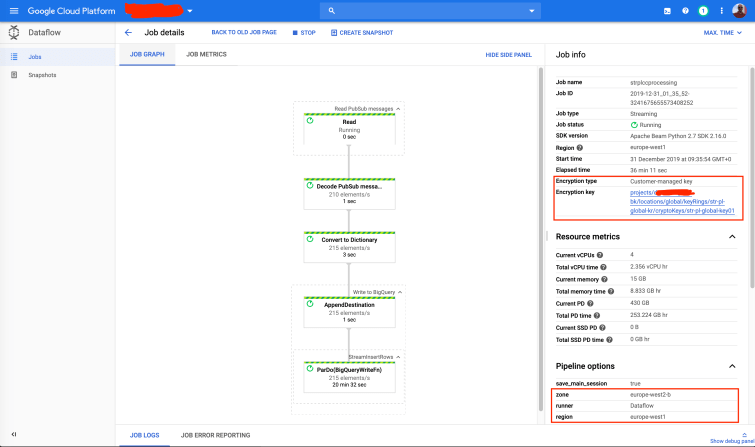Click the Job ID value text
The width and height of the screenshot is (755, 447).
[x=661, y=98]
